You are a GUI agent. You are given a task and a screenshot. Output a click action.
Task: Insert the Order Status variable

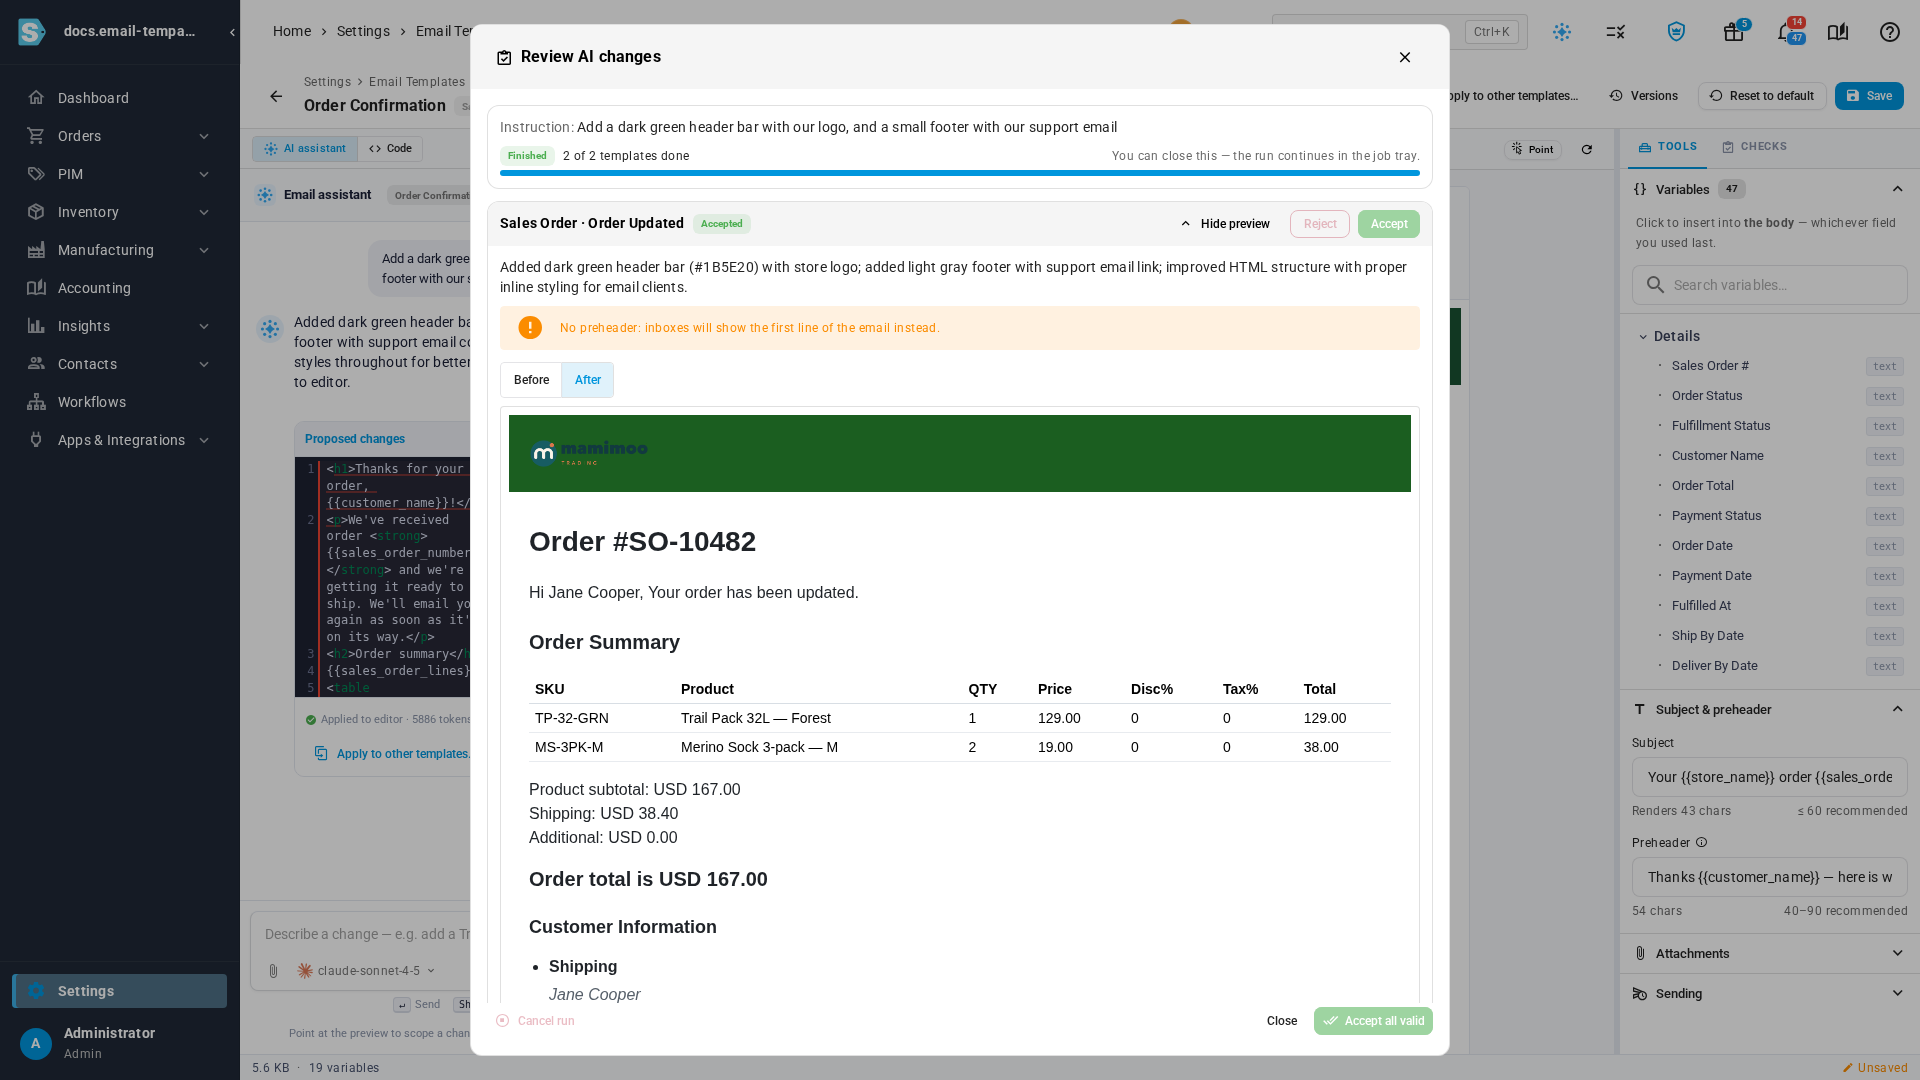tap(1769, 396)
